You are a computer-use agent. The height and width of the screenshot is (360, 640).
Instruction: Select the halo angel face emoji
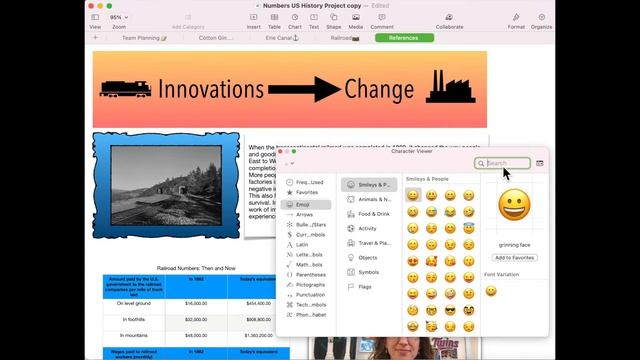tap(469, 228)
